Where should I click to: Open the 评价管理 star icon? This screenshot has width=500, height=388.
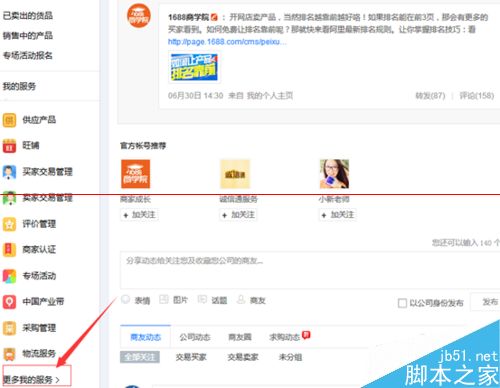coord(9,224)
